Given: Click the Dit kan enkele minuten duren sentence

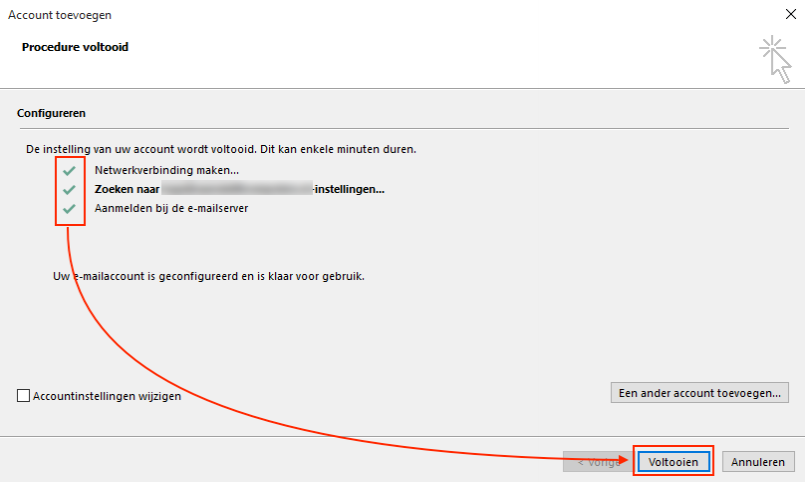Looking at the screenshot, I should (338, 149).
